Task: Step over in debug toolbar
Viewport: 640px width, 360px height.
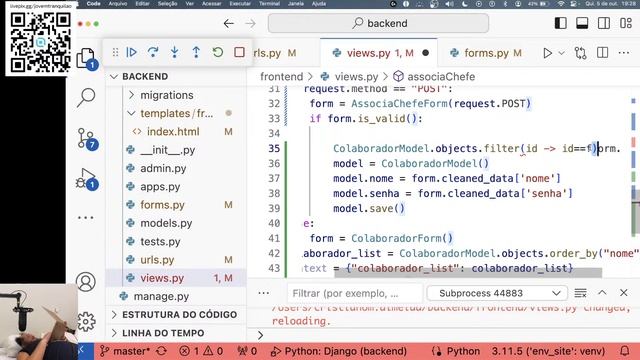Action: click(x=153, y=52)
